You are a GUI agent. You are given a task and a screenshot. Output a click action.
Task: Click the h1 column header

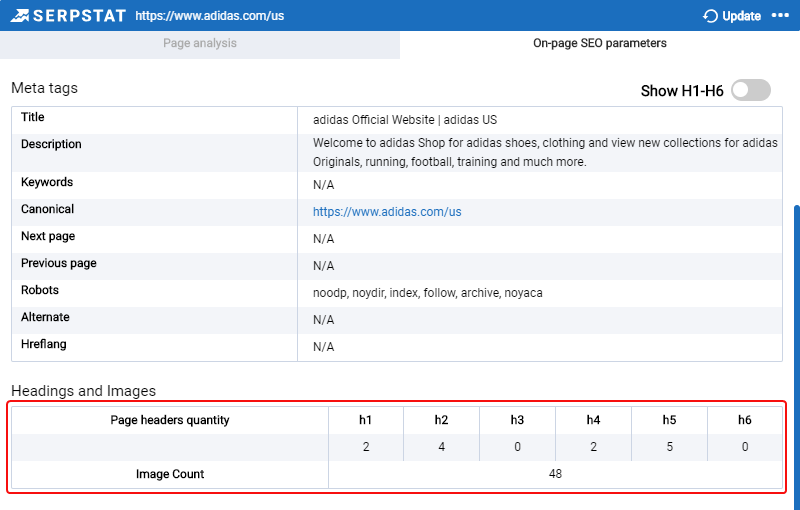pyautogui.click(x=365, y=420)
